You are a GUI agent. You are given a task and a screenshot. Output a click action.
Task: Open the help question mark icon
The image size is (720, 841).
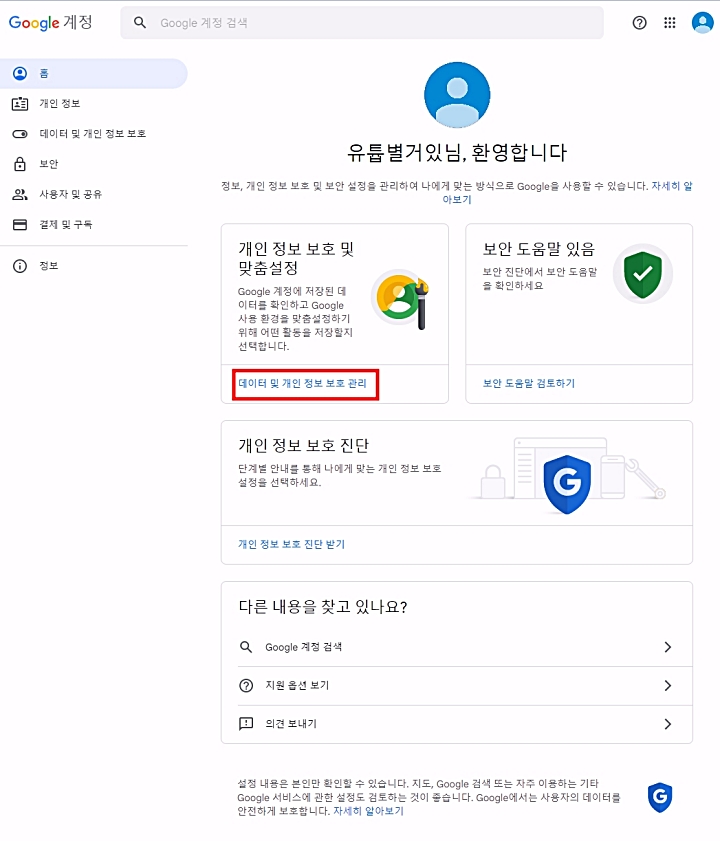tap(639, 23)
